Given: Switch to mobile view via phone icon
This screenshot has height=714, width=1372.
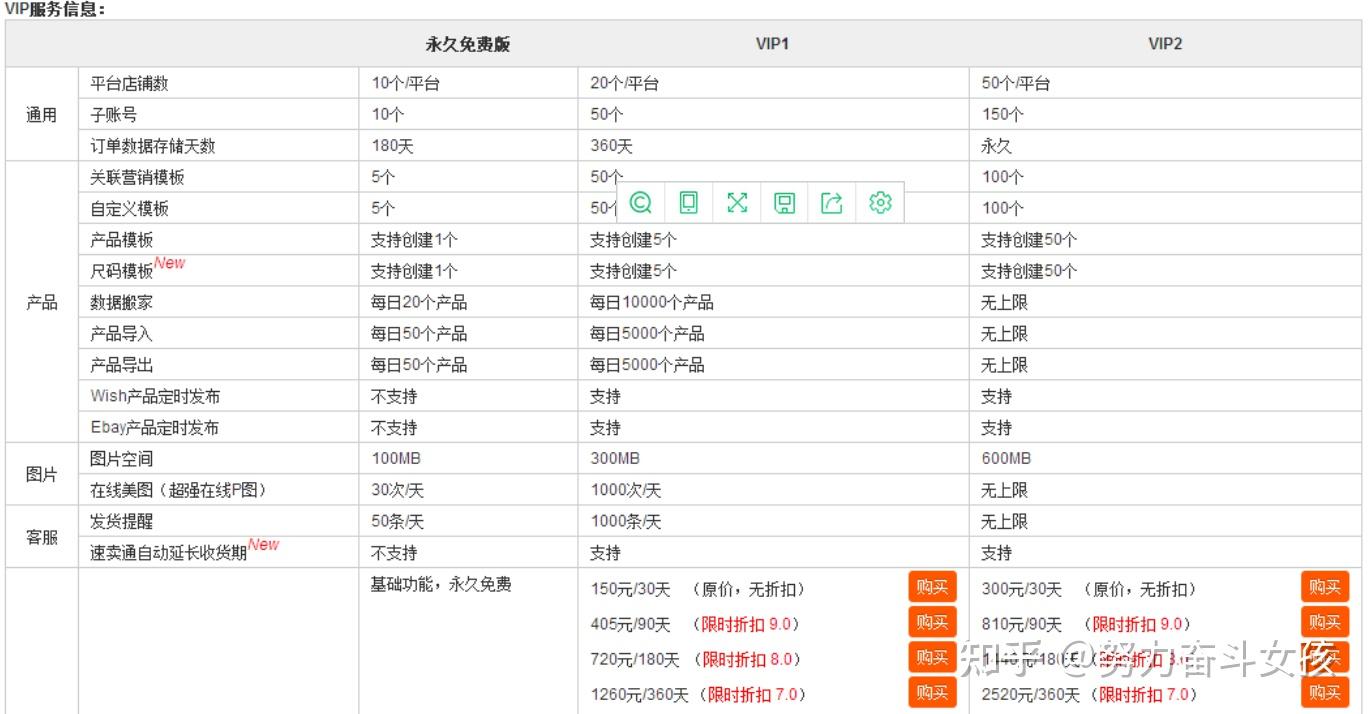Looking at the screenshot, I should click(x=689, y=202).
